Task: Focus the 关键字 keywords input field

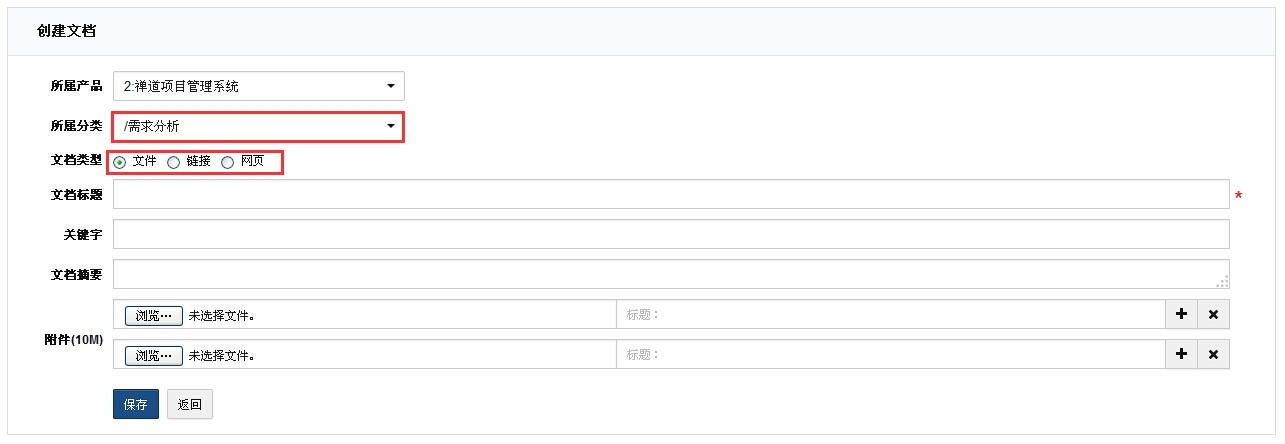Action: coord(670,234)
